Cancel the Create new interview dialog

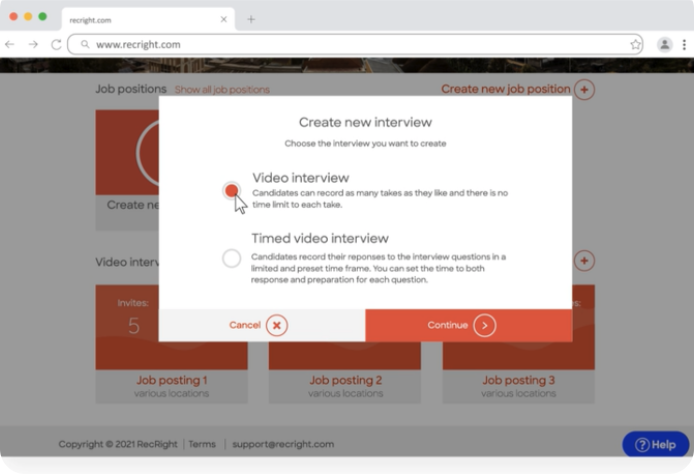pos(261,325)
